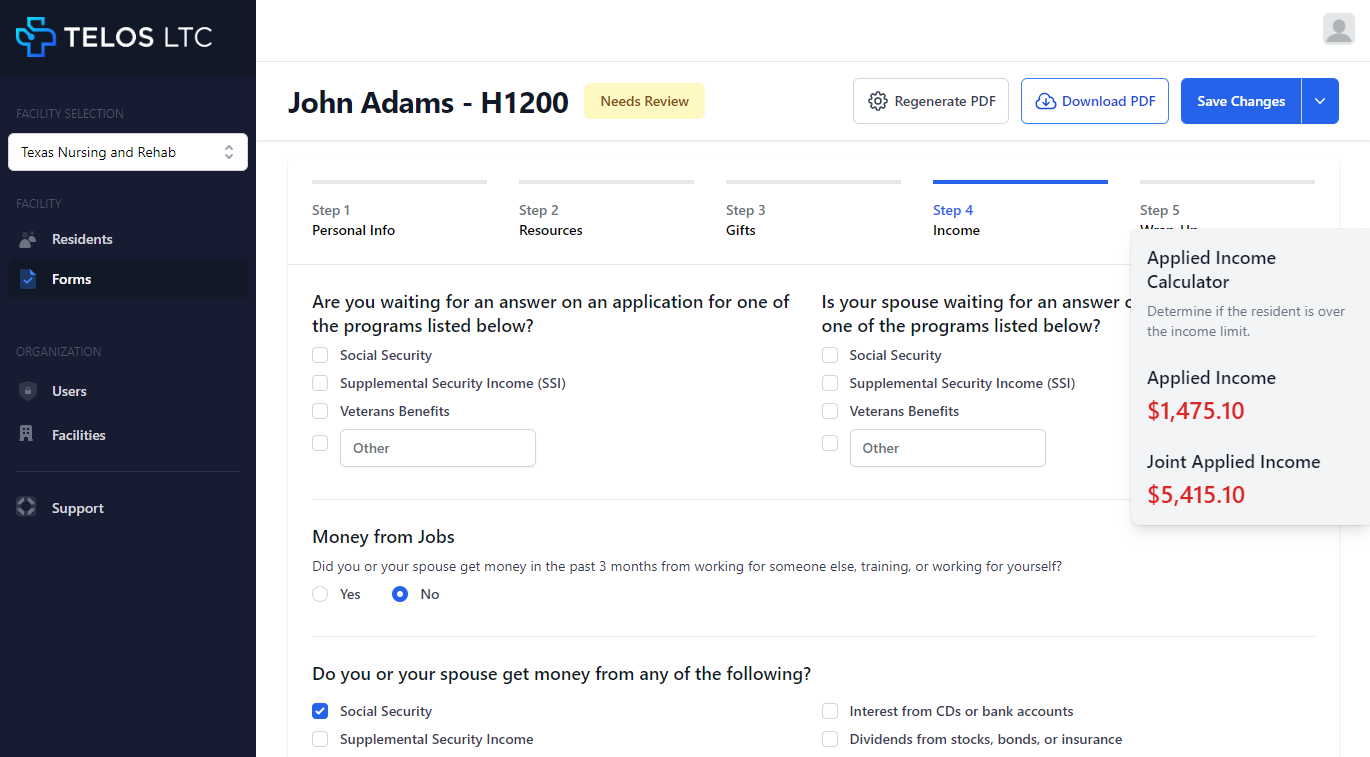Viewport: 1370px width, 757px height.
Task: Check spouse's Veterans Benefits checkbox
Action: point(830,411)
